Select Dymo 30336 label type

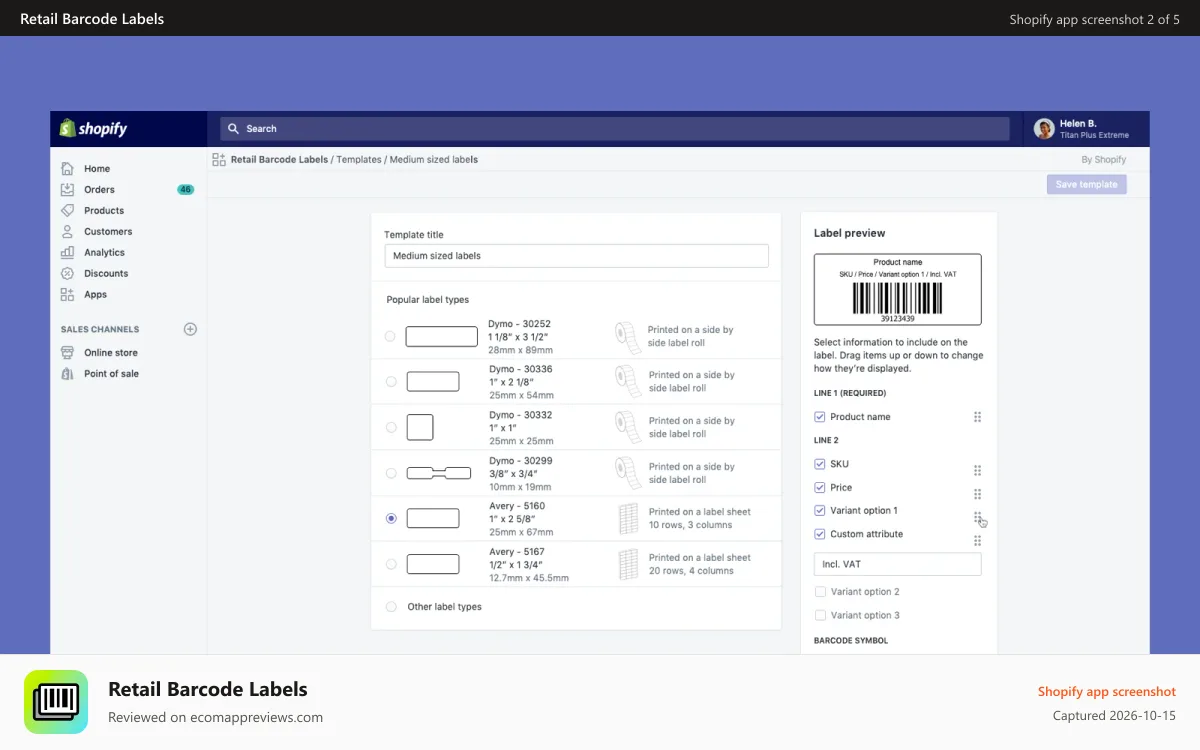tap(390, 381)
